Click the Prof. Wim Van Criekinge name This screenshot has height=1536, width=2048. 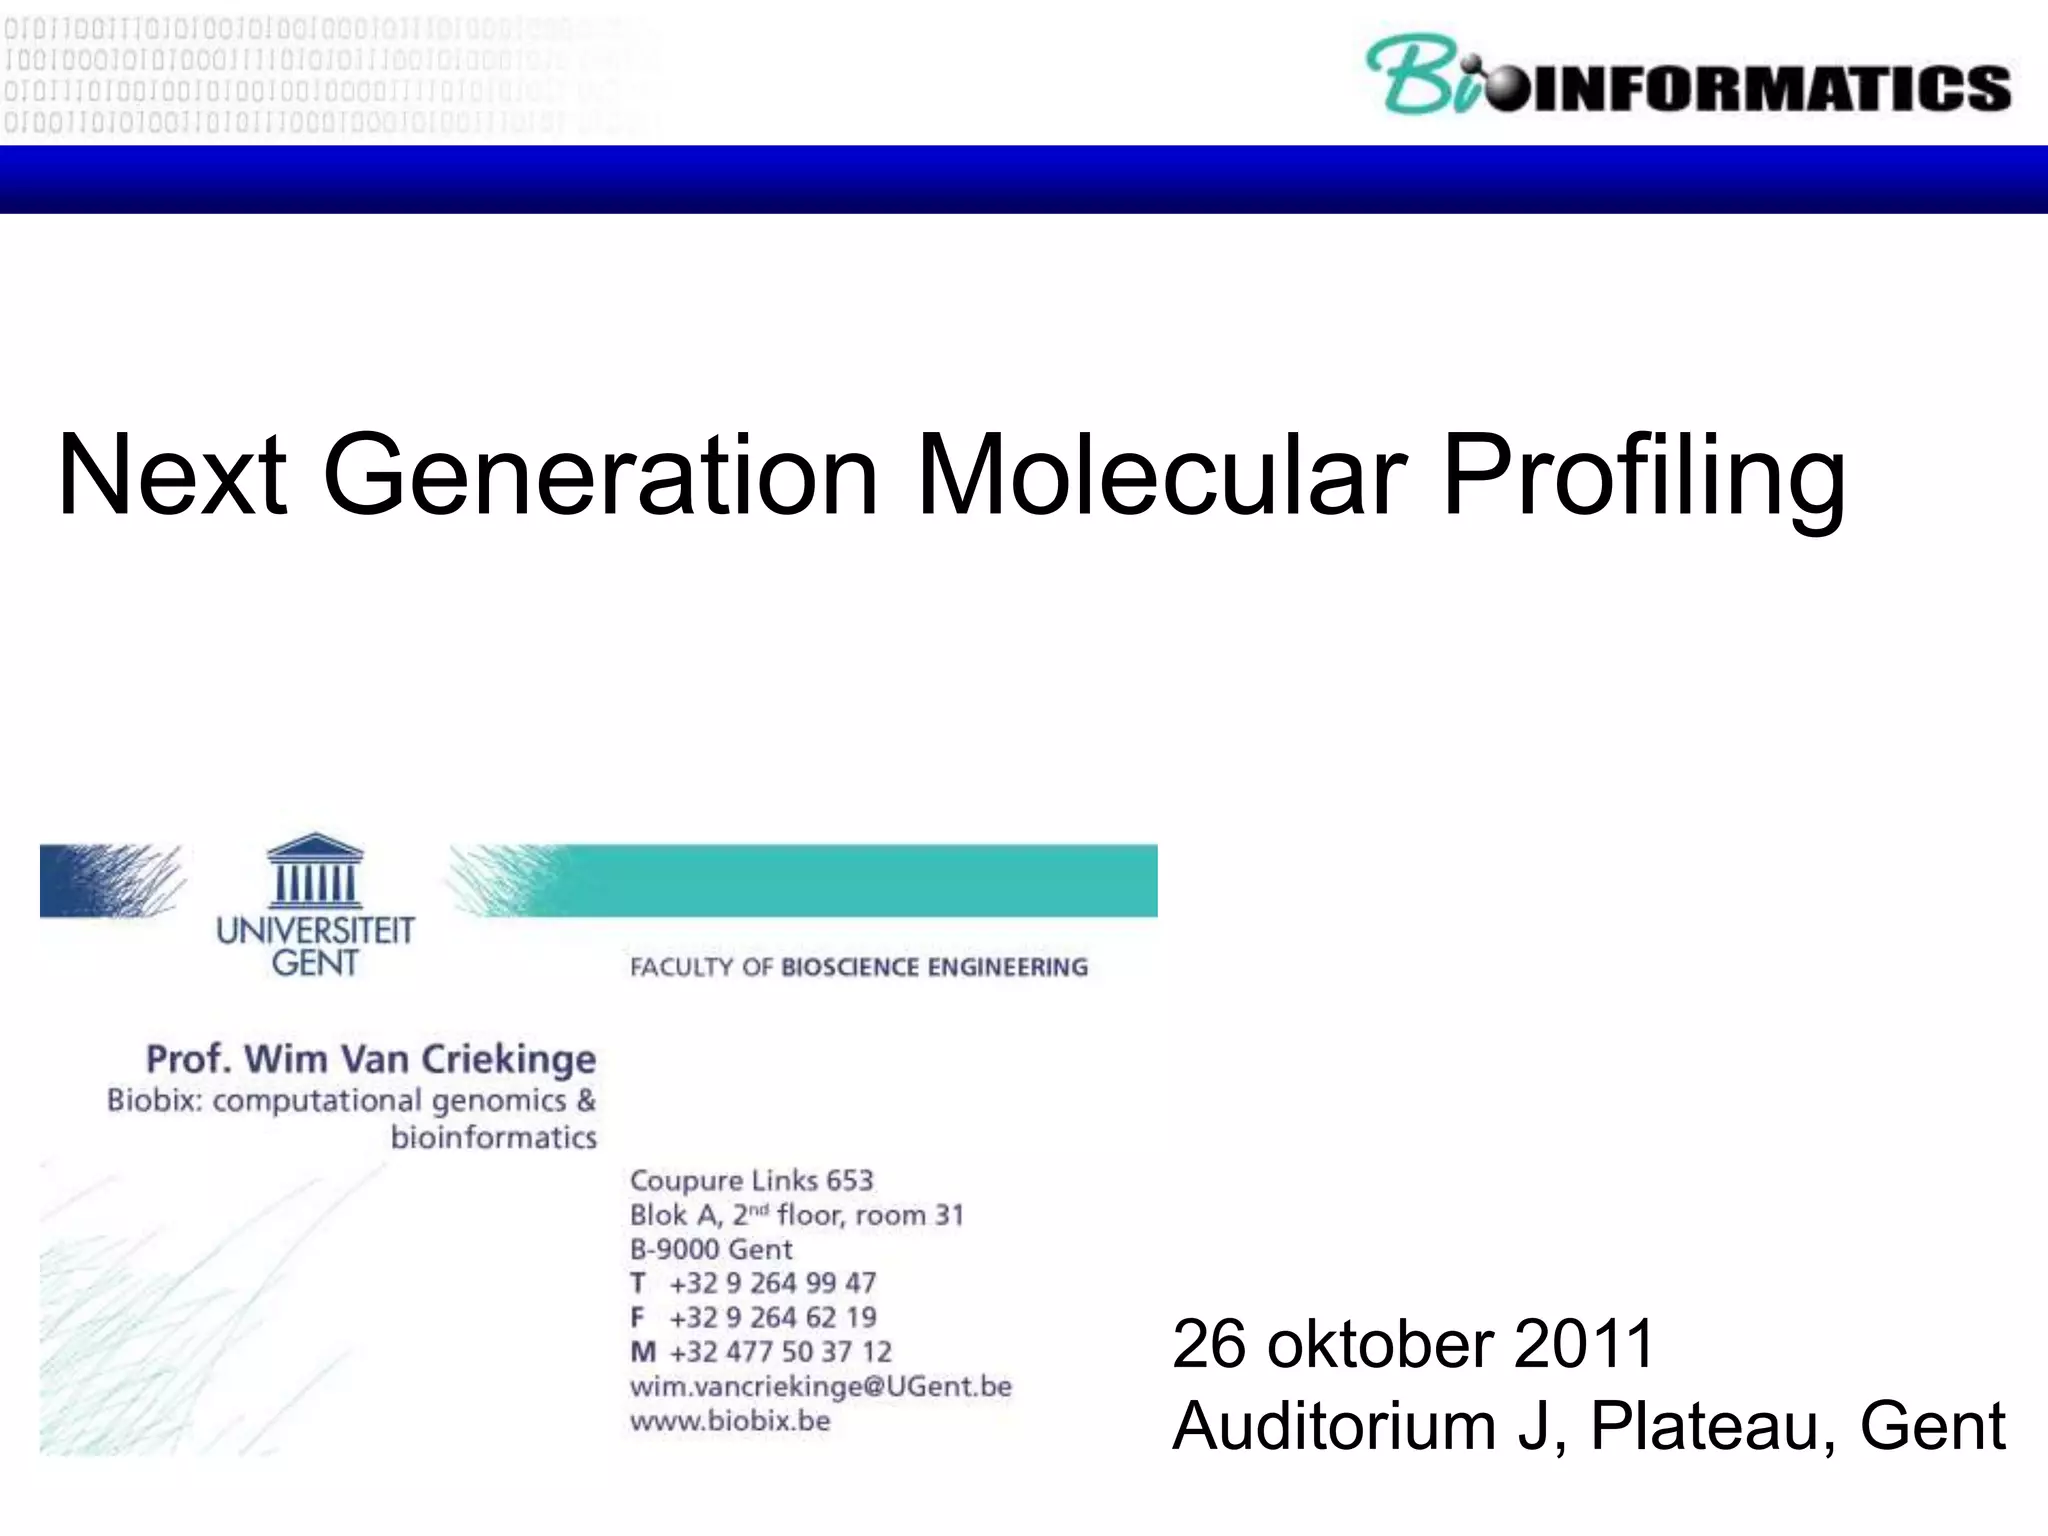(x=371, y=1058)
